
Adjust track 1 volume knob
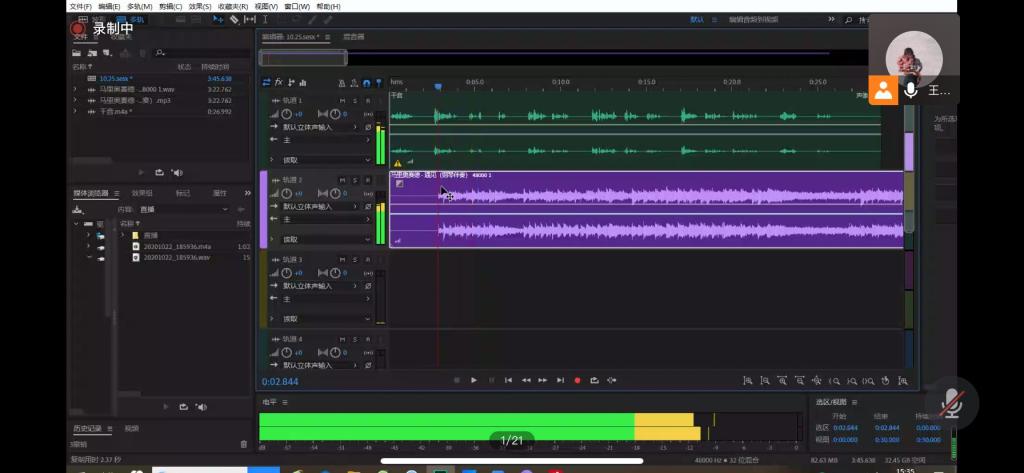[x=286, y=114]
